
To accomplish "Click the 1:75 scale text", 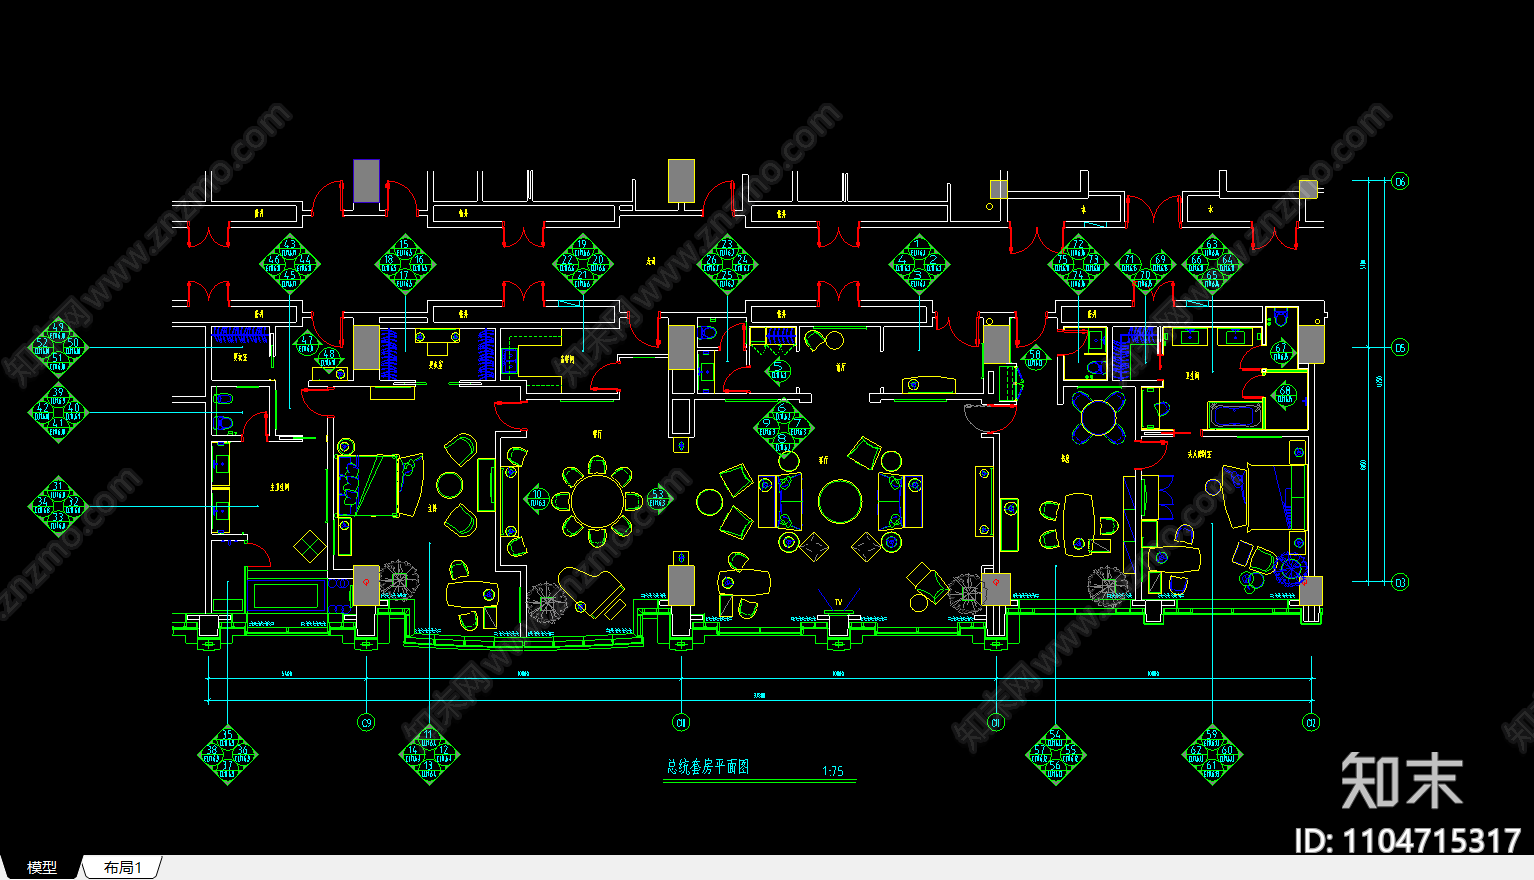I will 833,771.
